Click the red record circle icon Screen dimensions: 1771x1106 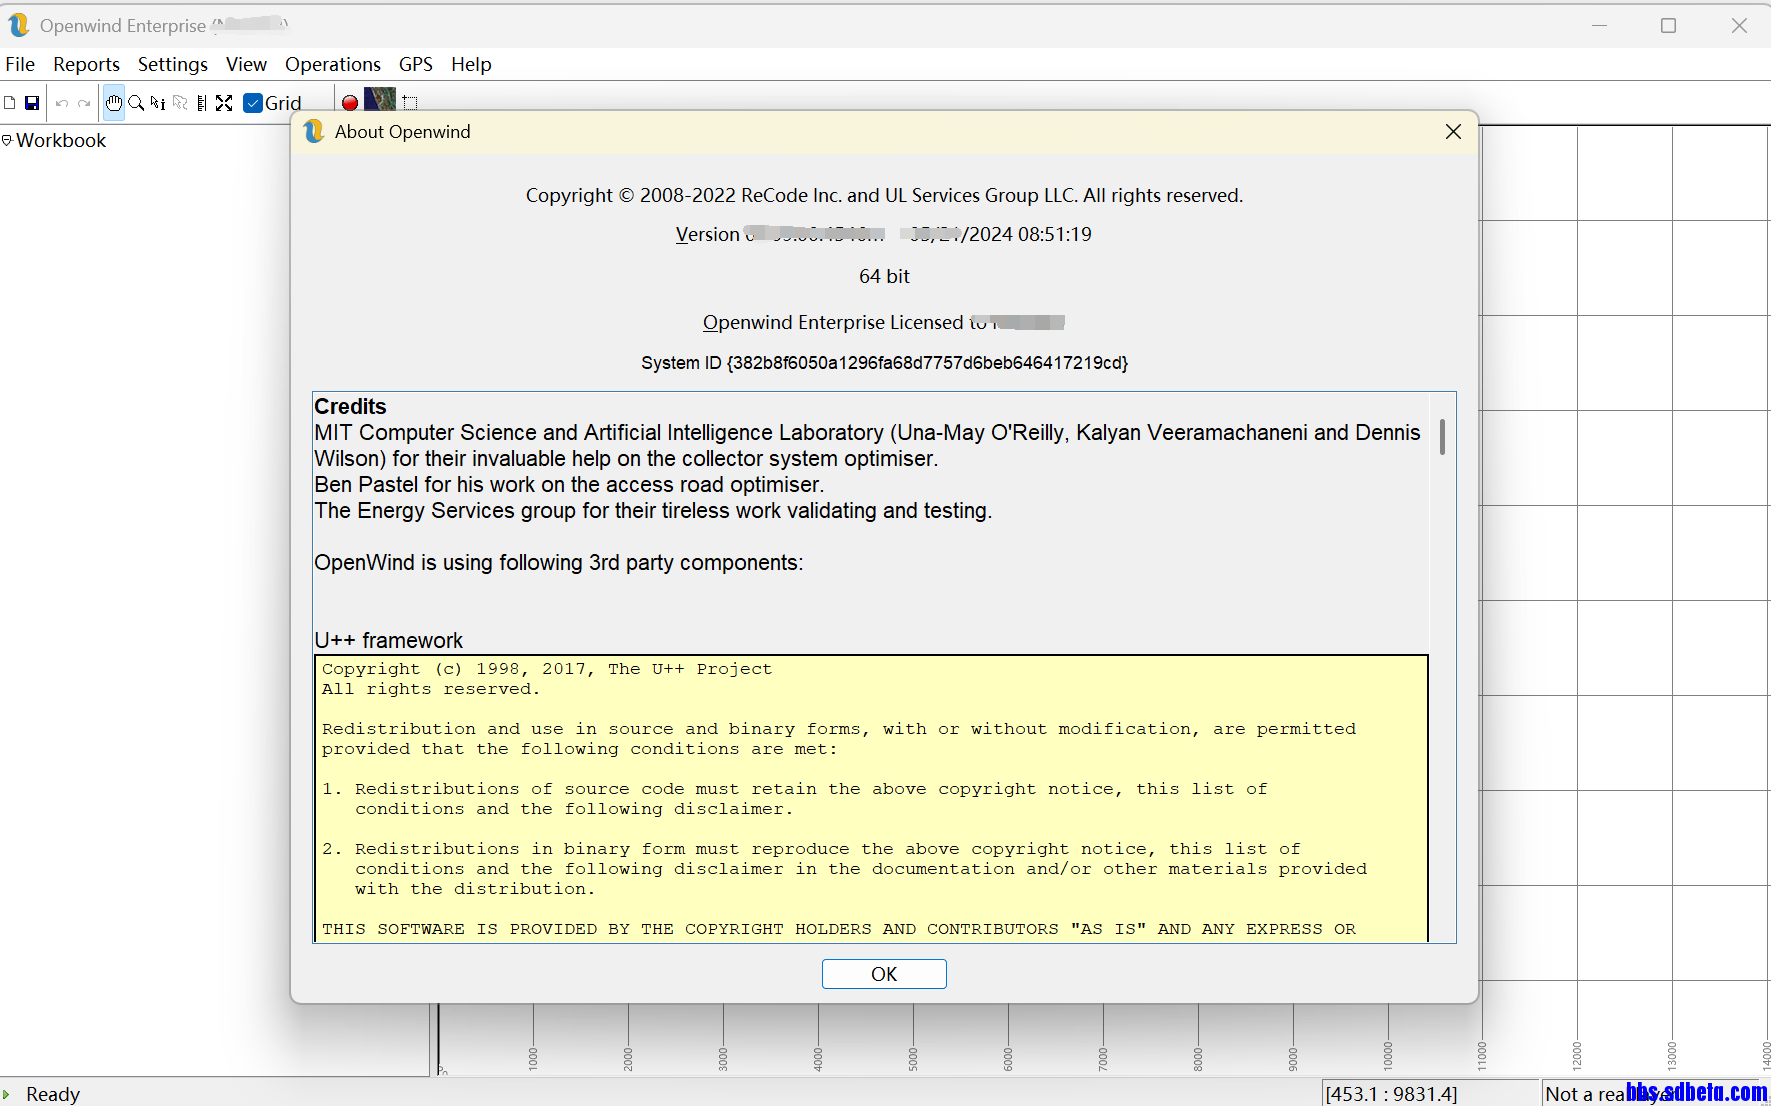(350, 103)
